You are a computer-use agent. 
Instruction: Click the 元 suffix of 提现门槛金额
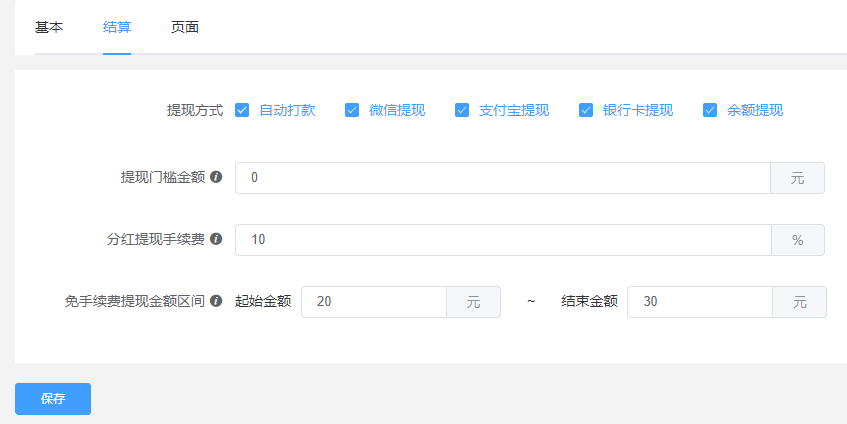tap(797, 178)
